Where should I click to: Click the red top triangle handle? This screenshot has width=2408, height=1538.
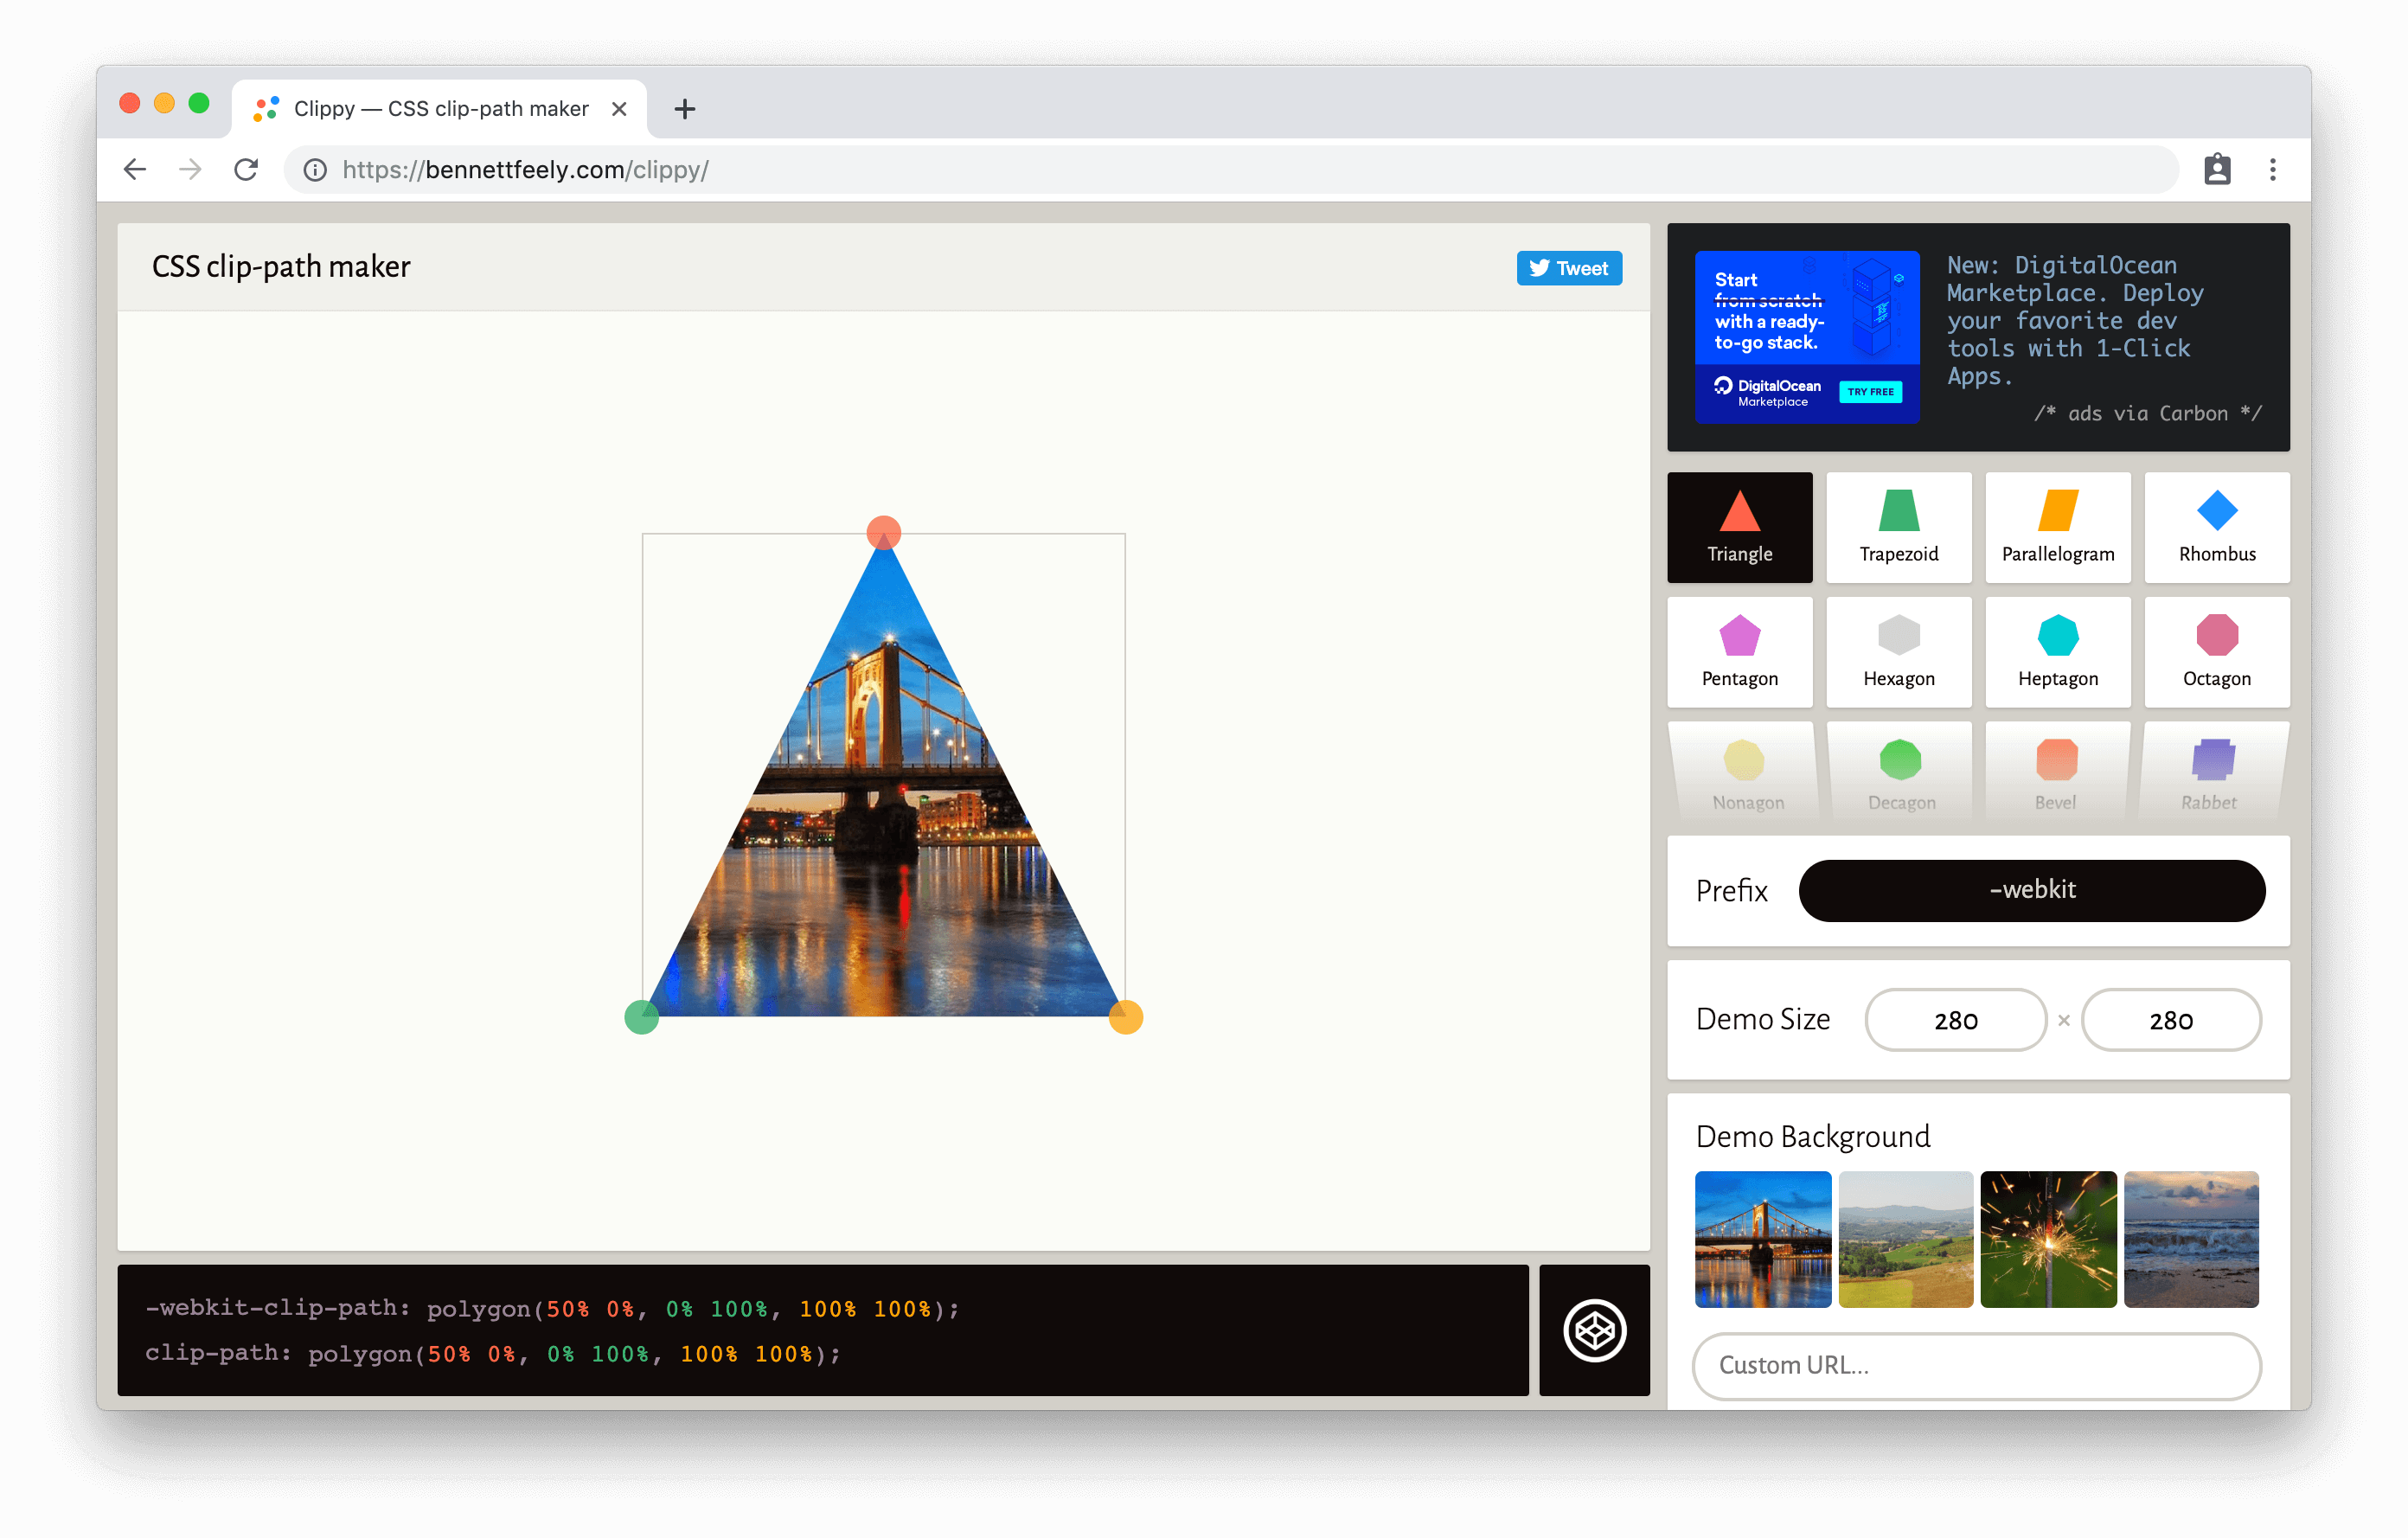coord(883,532)
